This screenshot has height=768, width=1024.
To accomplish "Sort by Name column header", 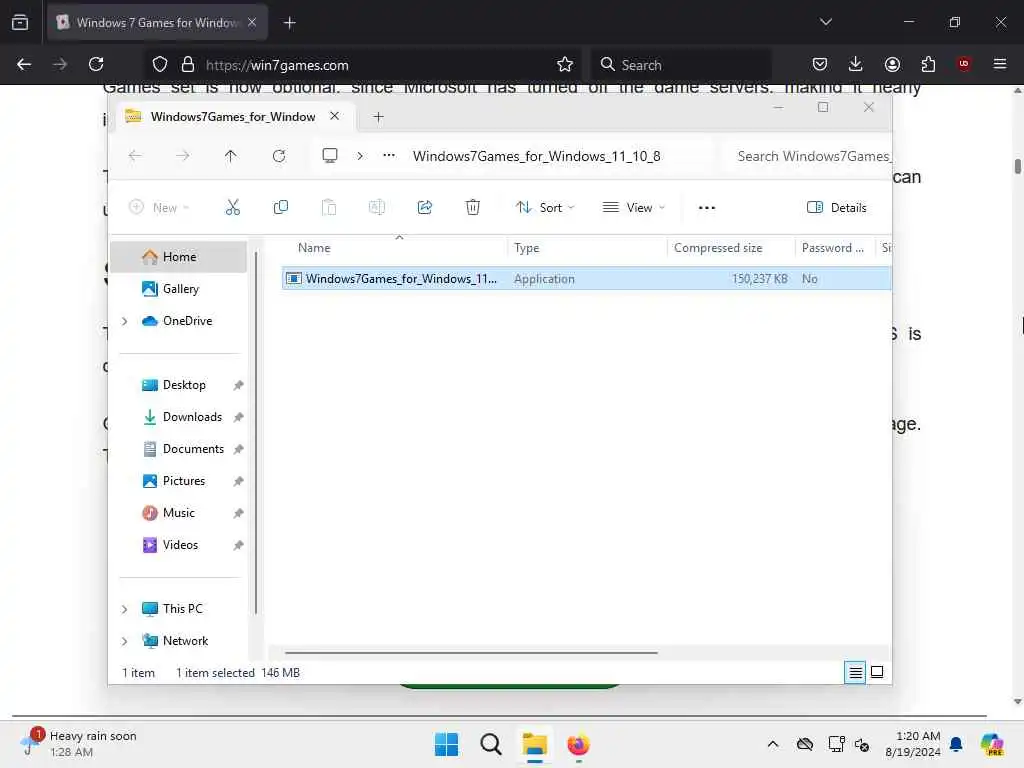I will point(394,248).
